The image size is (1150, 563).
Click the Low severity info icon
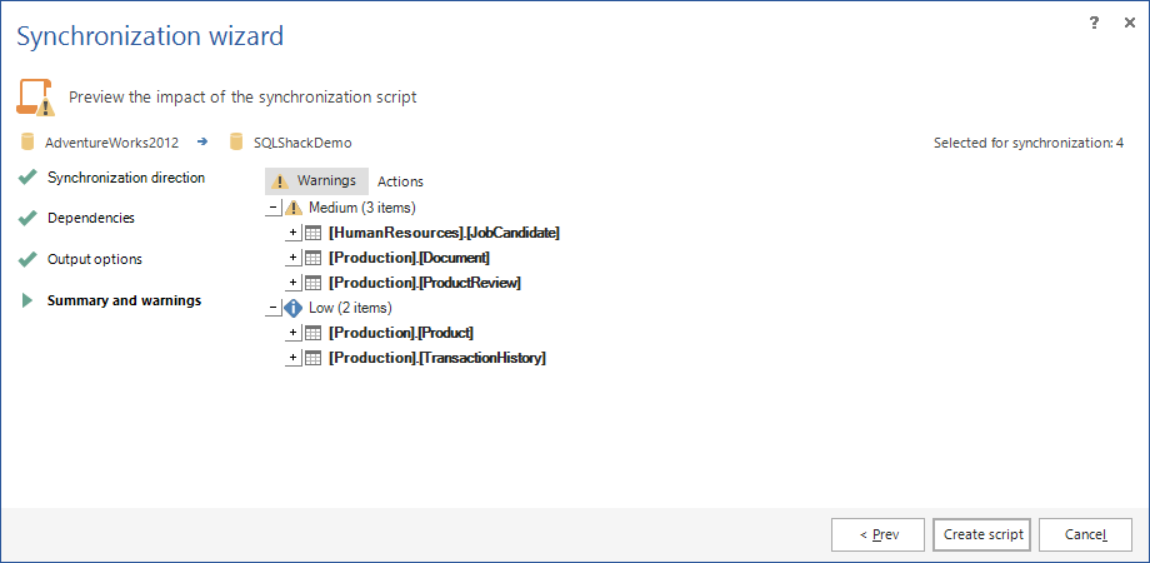click(293, 308)
